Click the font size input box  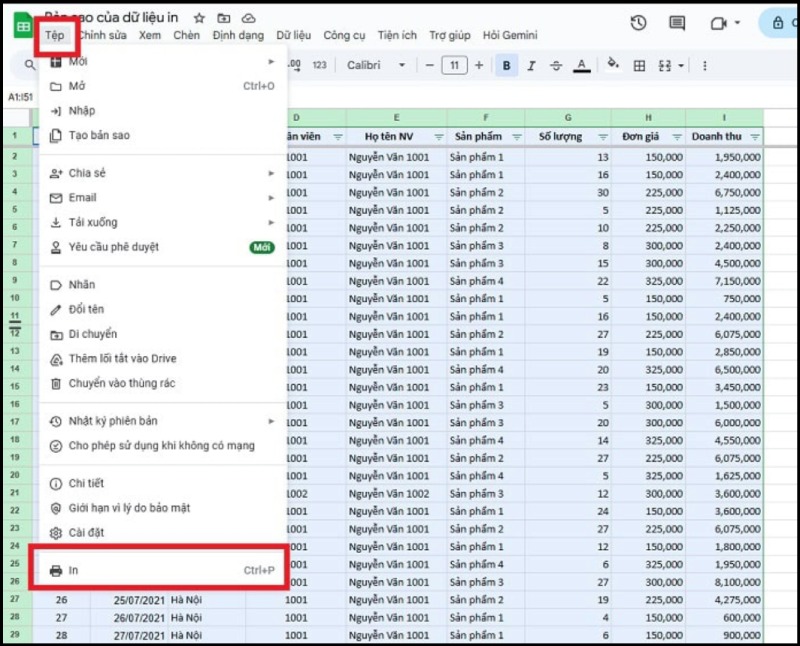point(454,66)
